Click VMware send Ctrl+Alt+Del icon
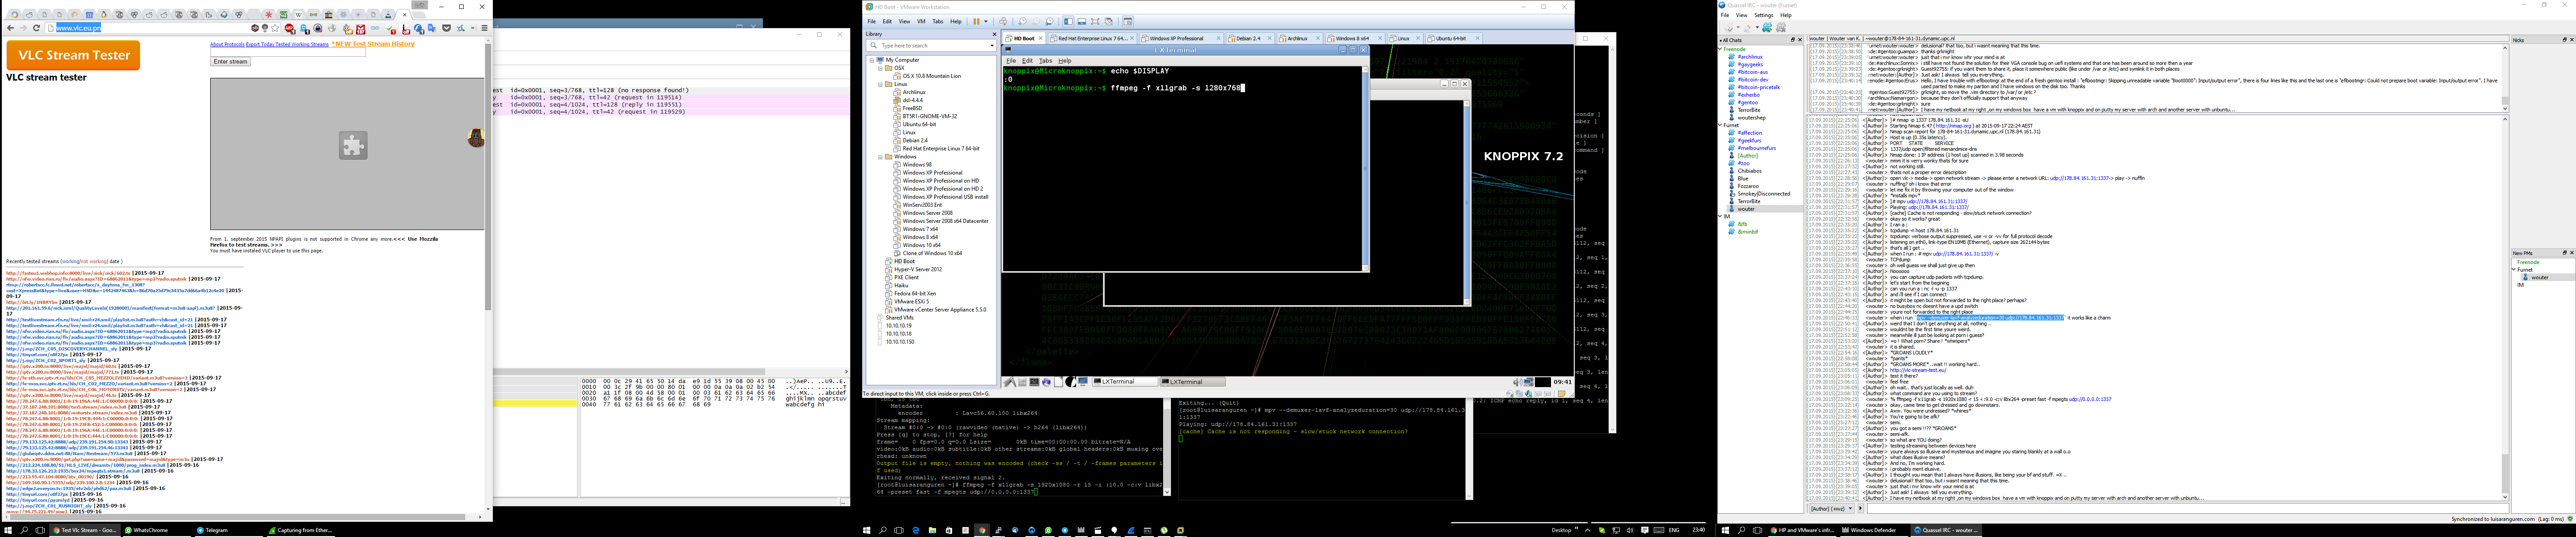Image resolution: width=2576 pixels, height=537 pixels. click(1003, 21)
